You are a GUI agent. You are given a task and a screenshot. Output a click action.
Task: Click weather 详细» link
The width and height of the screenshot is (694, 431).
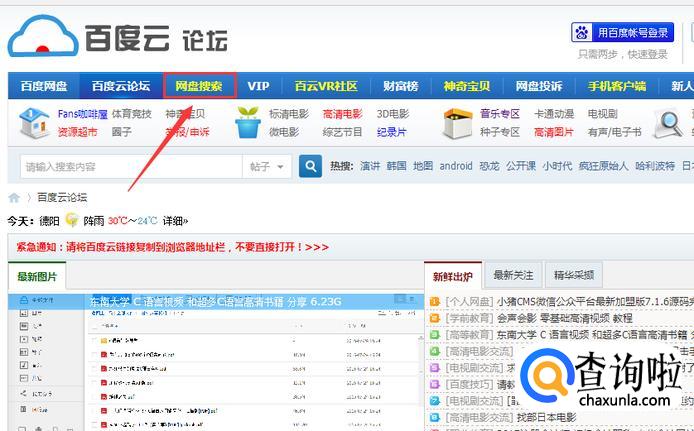pos(175,220)
